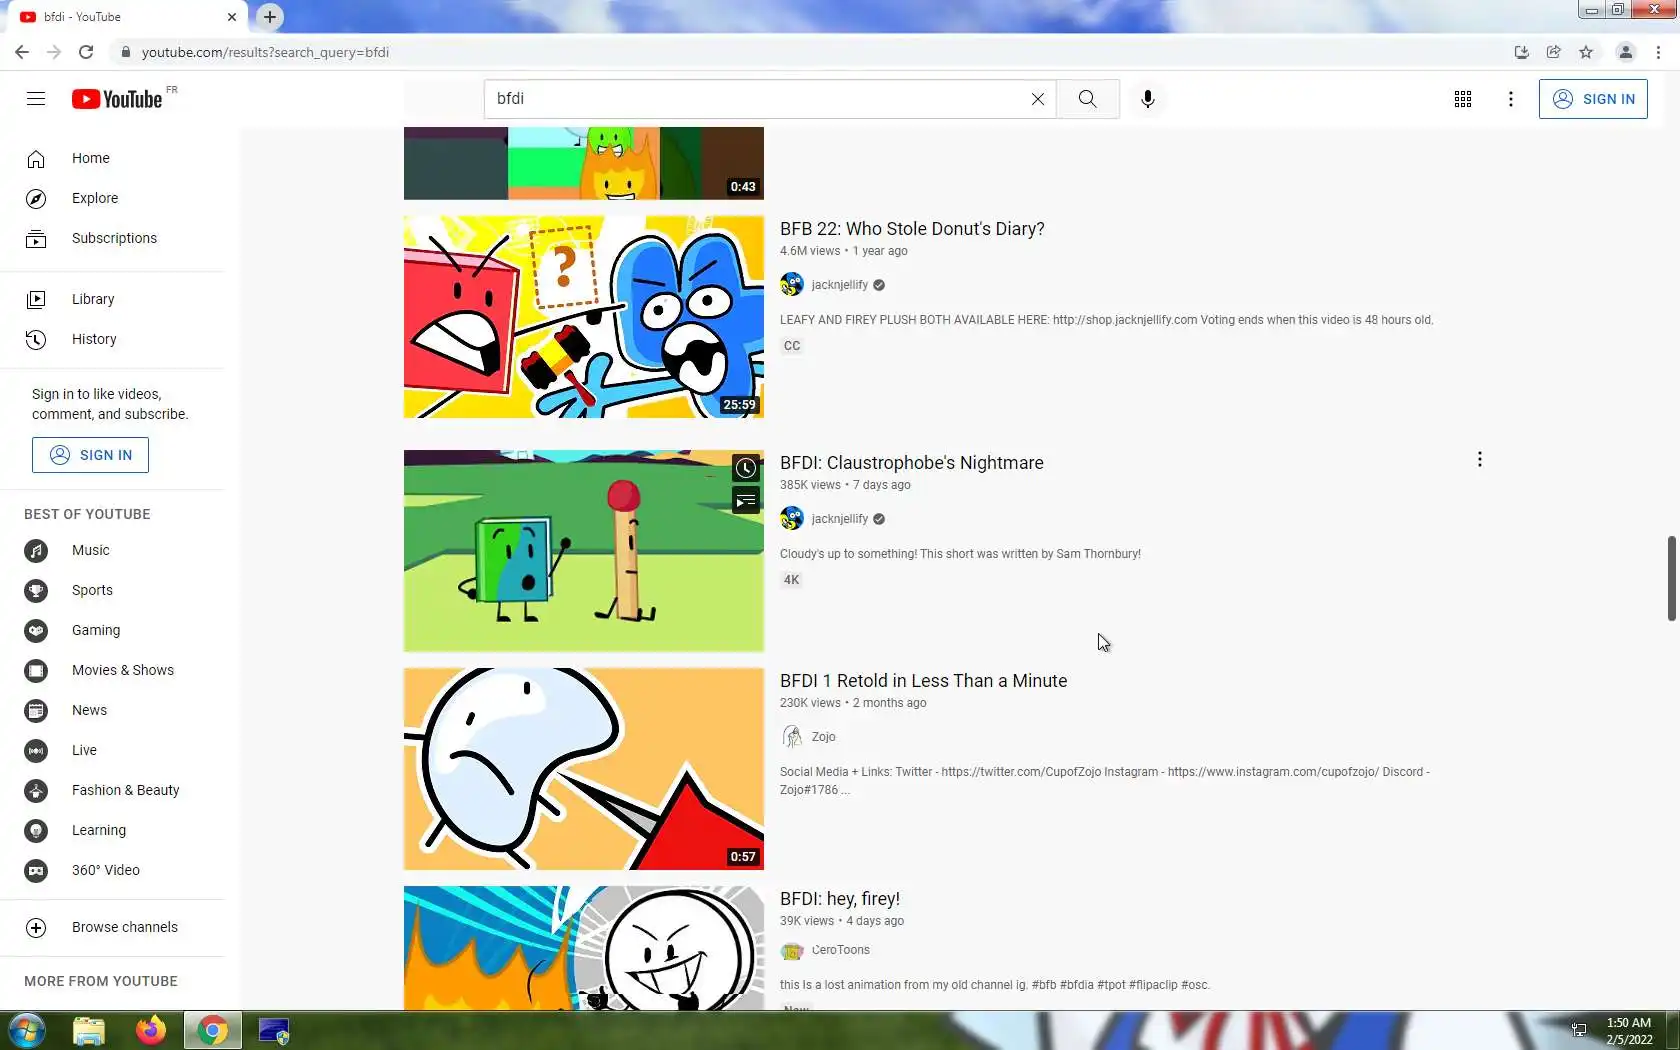Click the SIGN IN button in sidebar

pyautogui.click(x=90, y=455)
